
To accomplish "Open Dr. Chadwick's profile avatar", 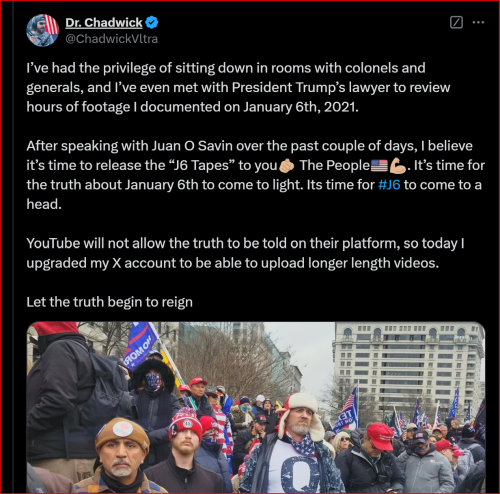I will click(x=42, y=30).
